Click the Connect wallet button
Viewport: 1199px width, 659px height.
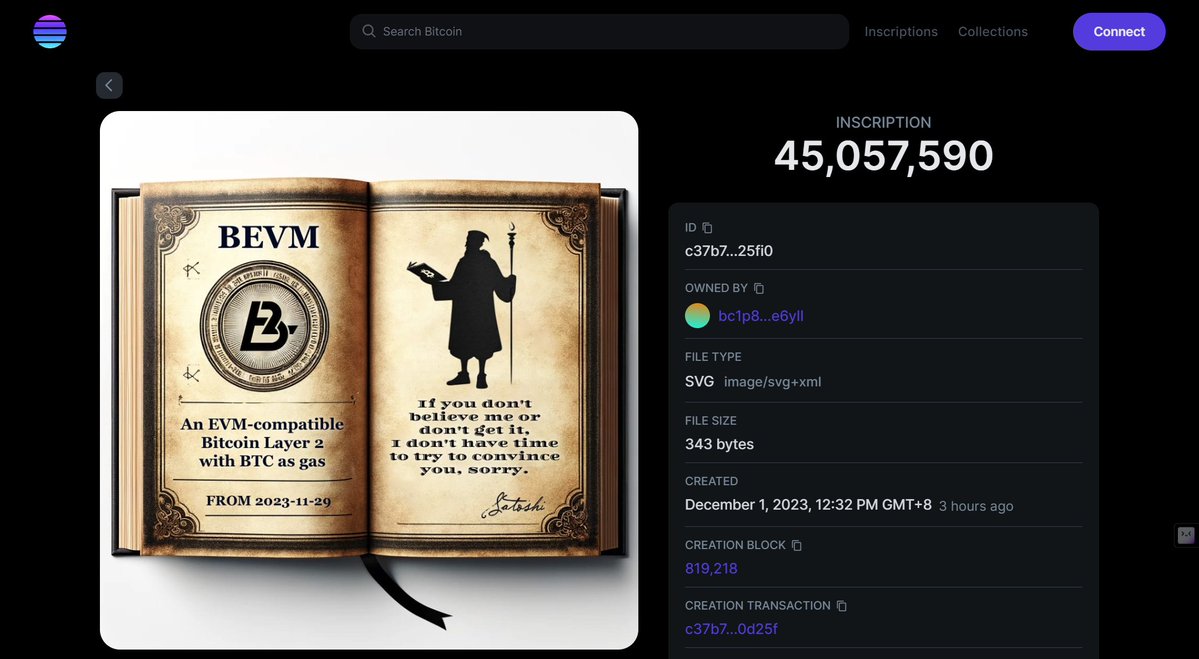pos(1119,31)
